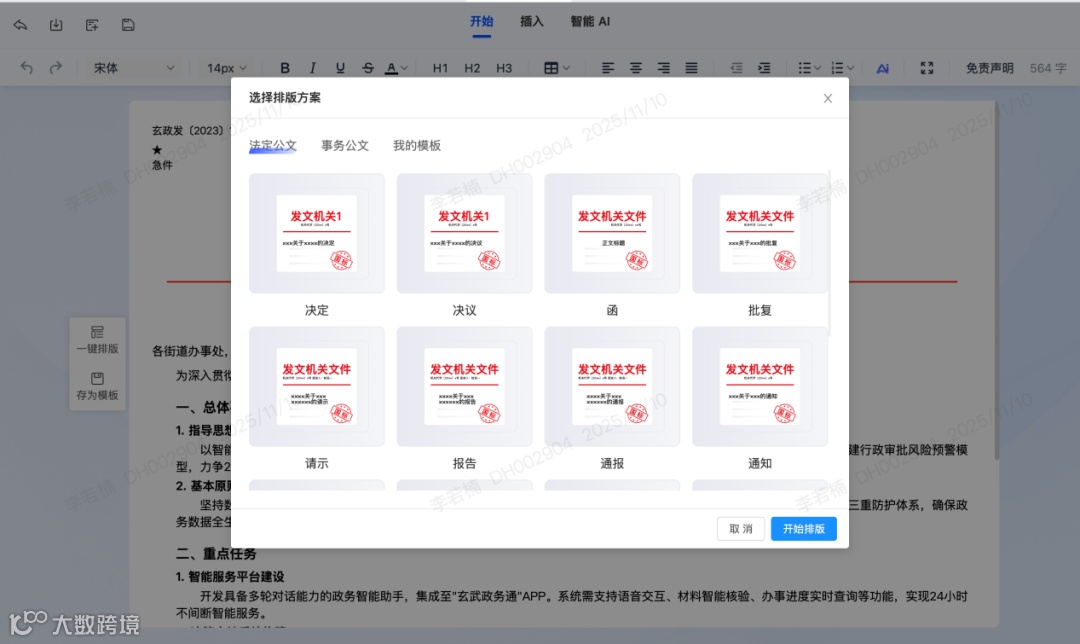Choose the 请示 template thumbnail

[317, 386]
